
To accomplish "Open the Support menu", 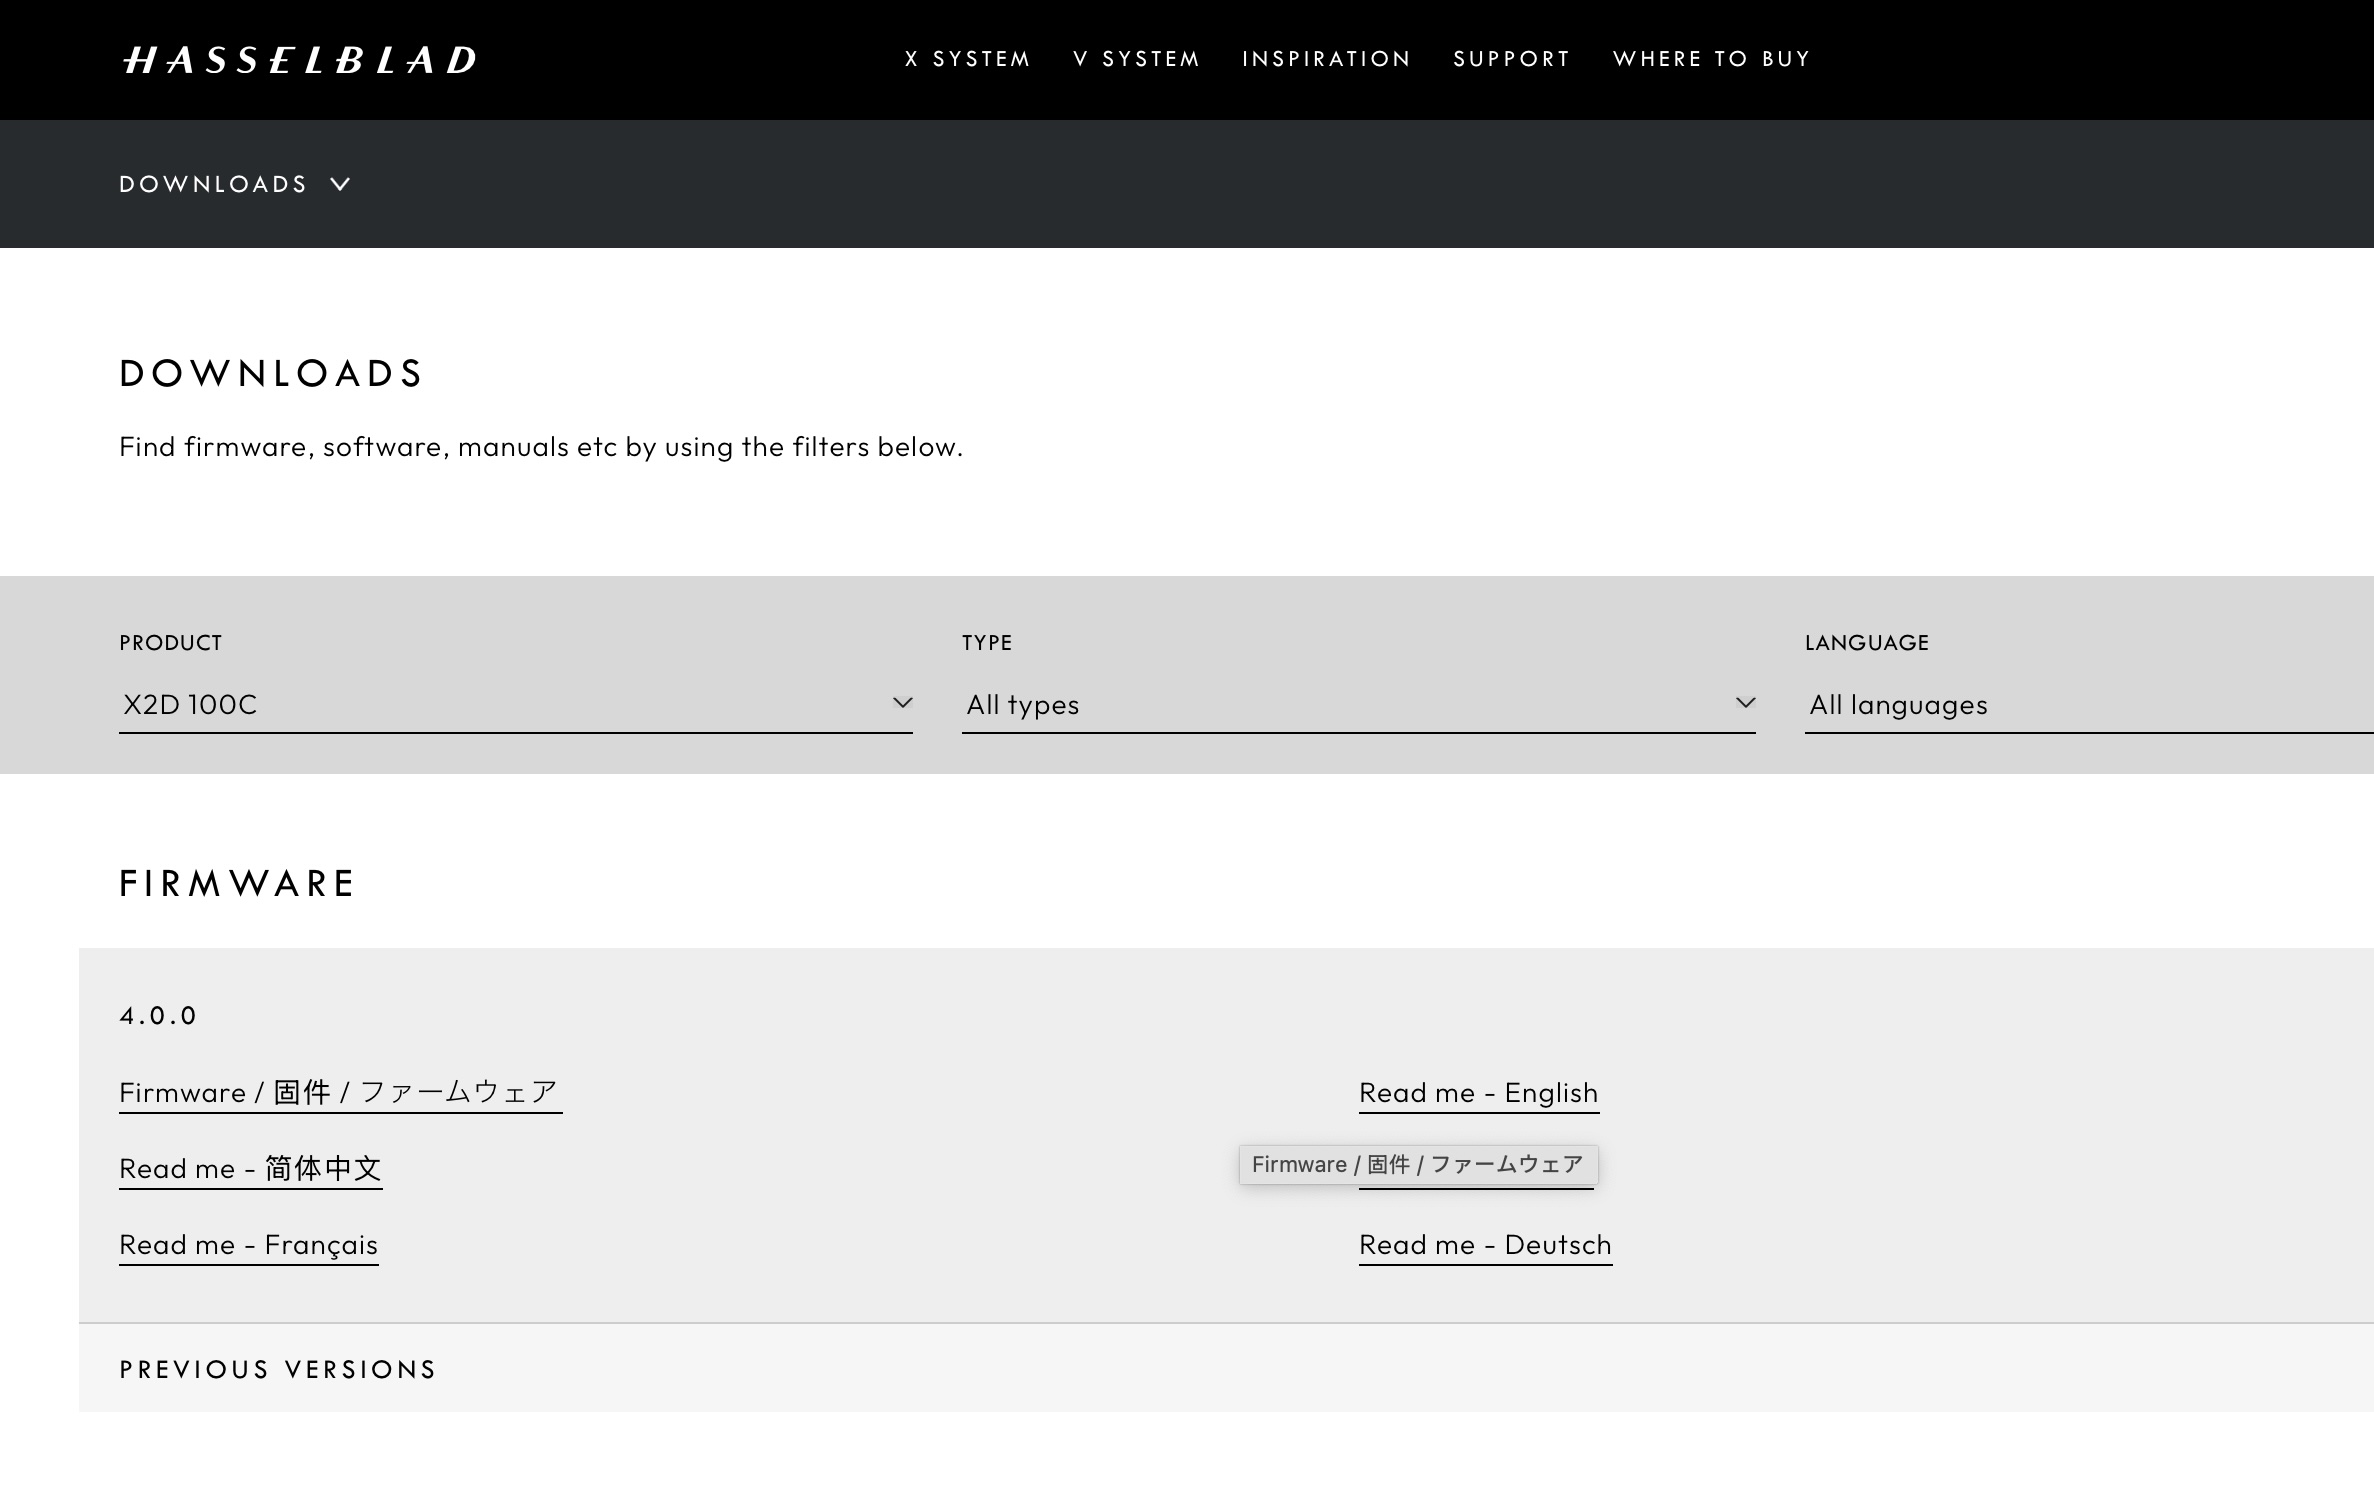I will pos(1511,59).
